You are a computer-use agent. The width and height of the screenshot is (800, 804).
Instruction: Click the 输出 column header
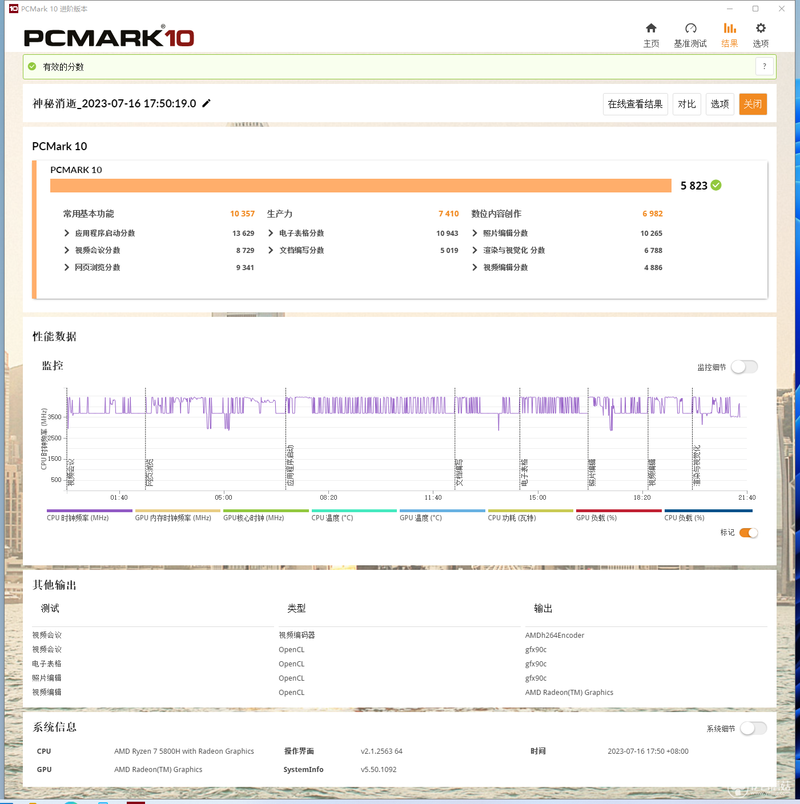pos(543,608)
